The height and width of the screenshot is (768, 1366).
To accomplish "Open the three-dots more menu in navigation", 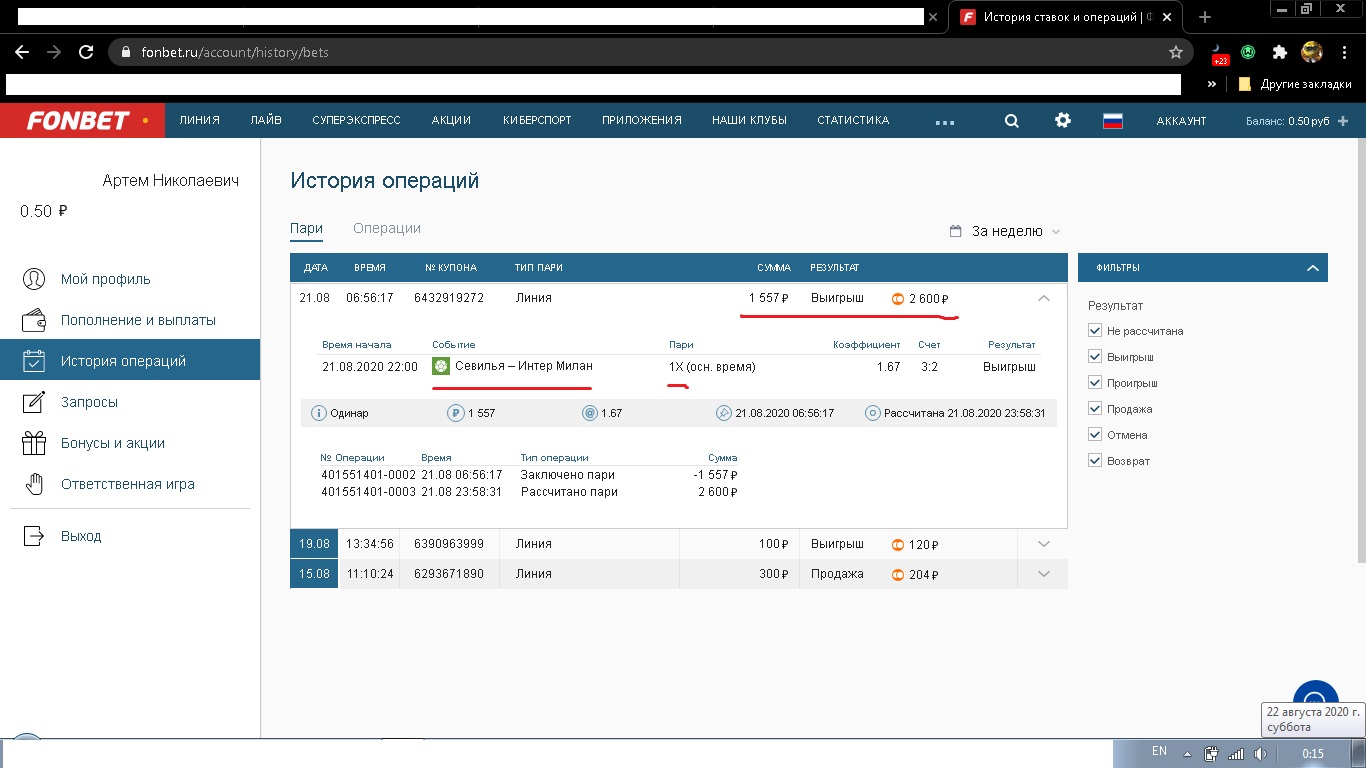I will 945,122.
